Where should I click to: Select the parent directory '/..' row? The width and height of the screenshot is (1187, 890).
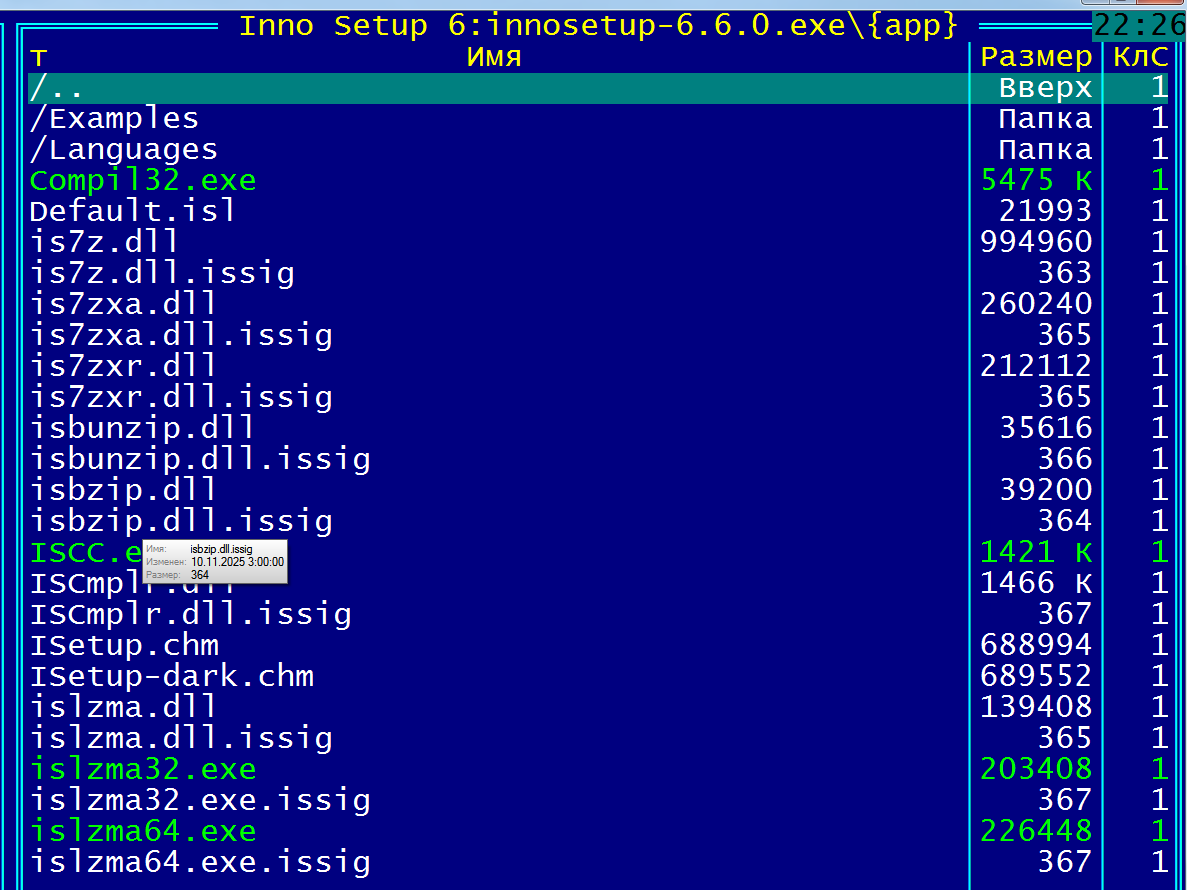pyautogui.click(x=56, y=88)
